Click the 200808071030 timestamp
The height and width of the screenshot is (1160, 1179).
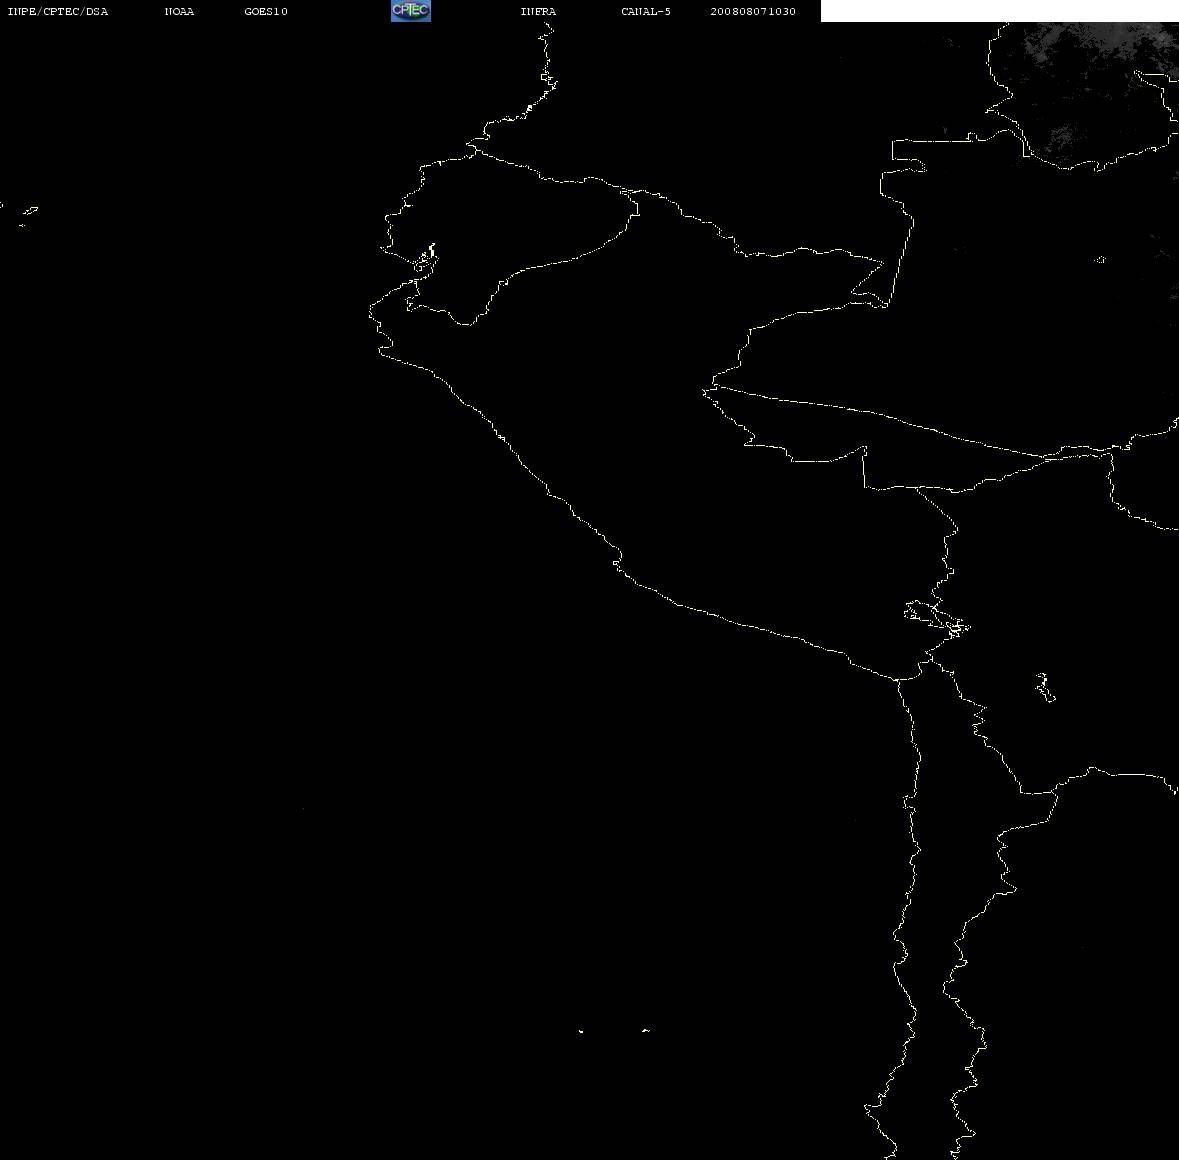pyautogui.click(x=753, y=11)
